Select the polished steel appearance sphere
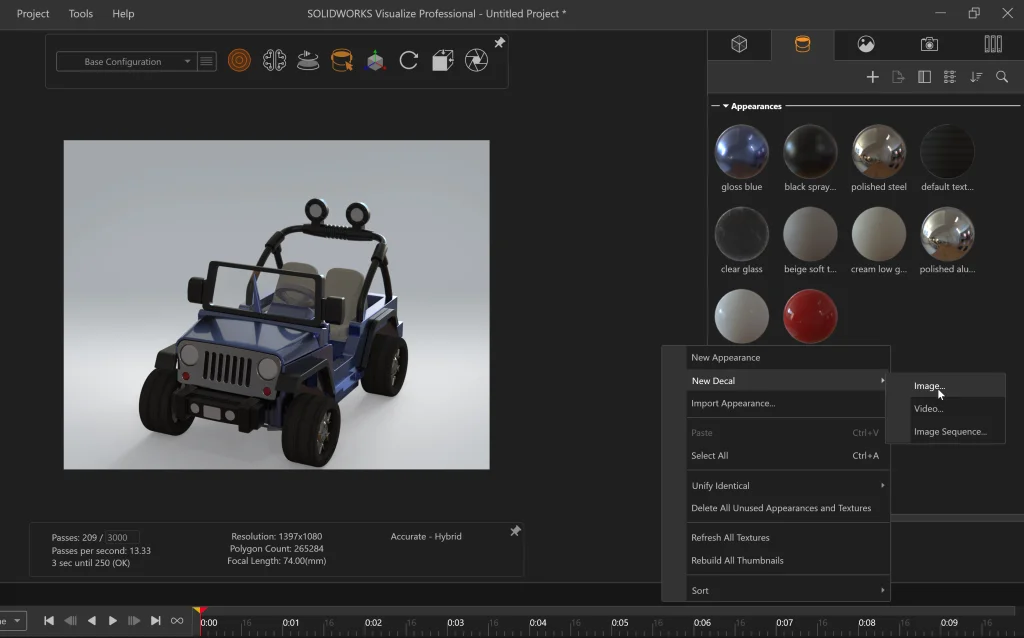The image size is (1024, 638). (x=878, y=152)
